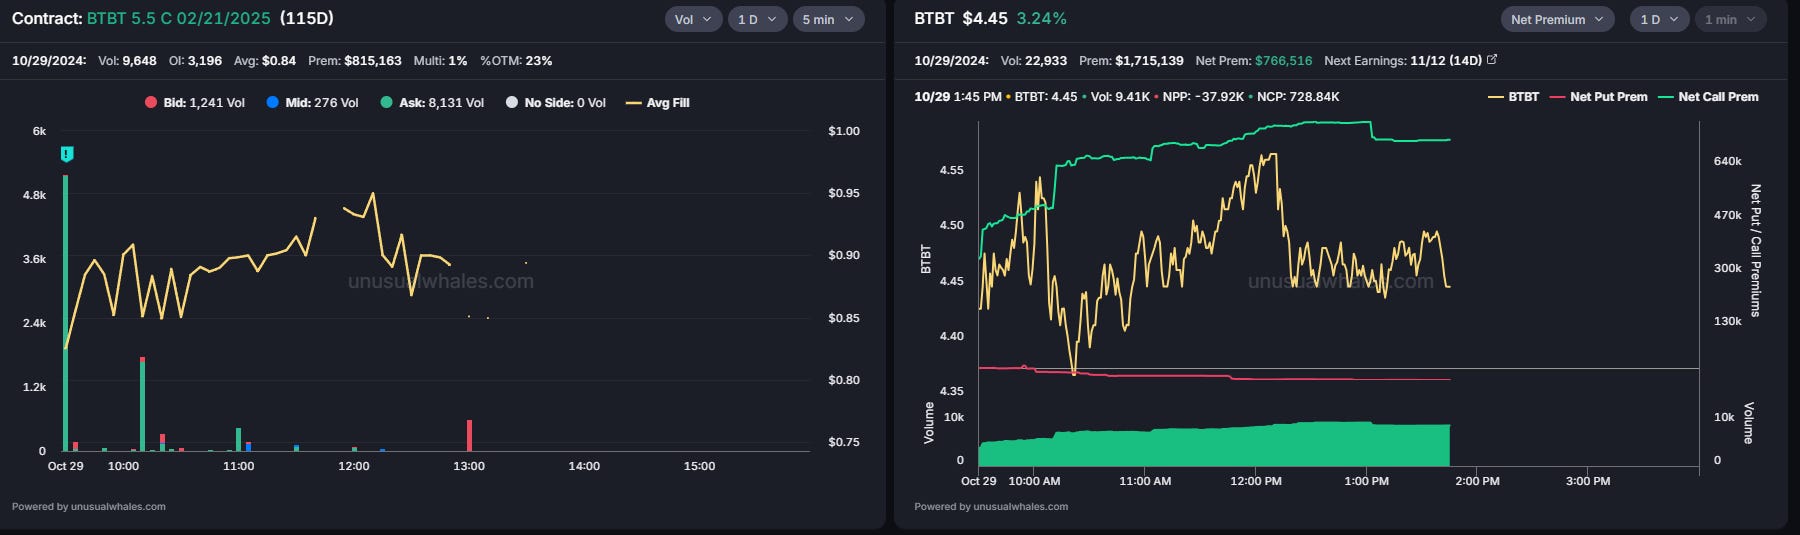Image resolution: width=1800 pixels, height=535 pixels.
Task: Click the Next Earnings 11/12 (14D) text
Action: [x=1403, y=60]
